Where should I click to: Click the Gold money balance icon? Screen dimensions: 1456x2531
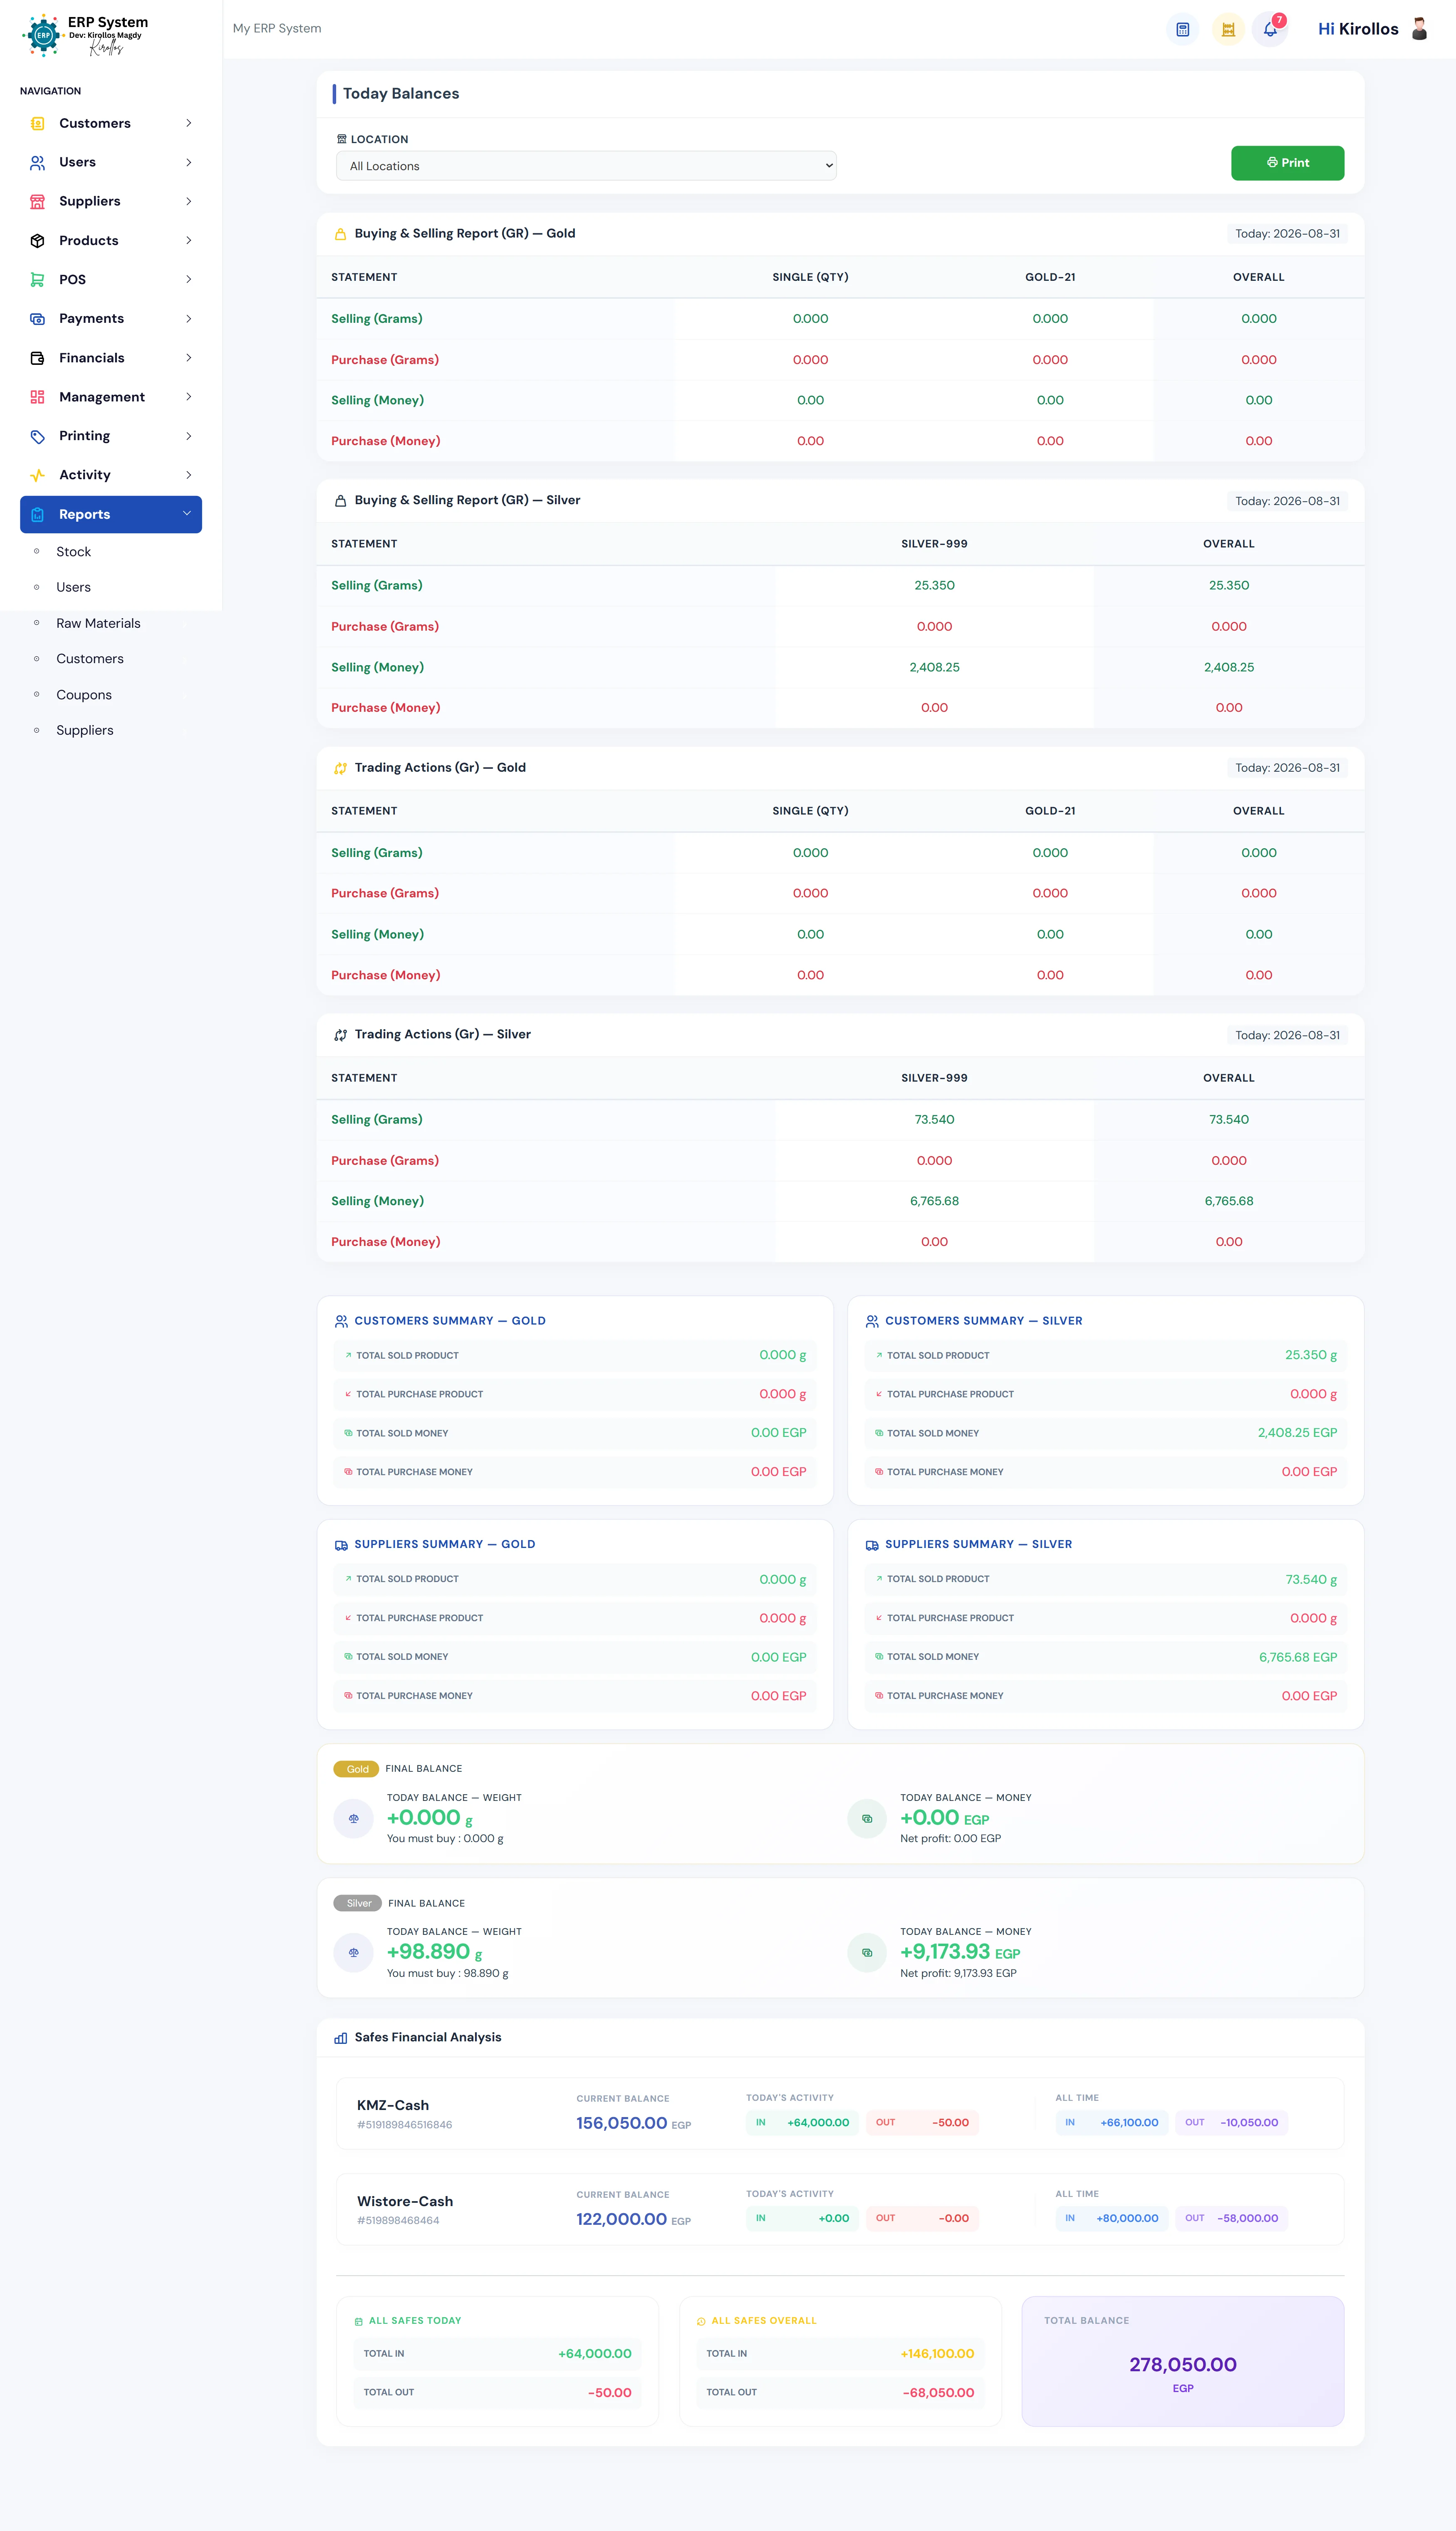867,1818
